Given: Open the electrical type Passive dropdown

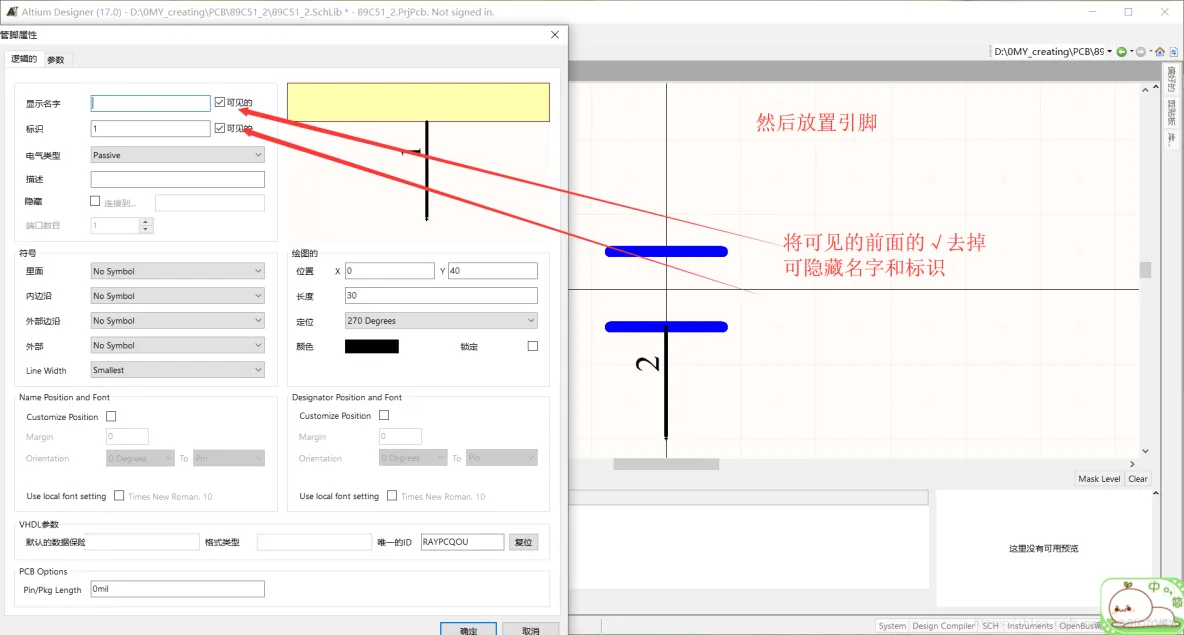Looking at the screenshot, I should [x=177, y=155].
